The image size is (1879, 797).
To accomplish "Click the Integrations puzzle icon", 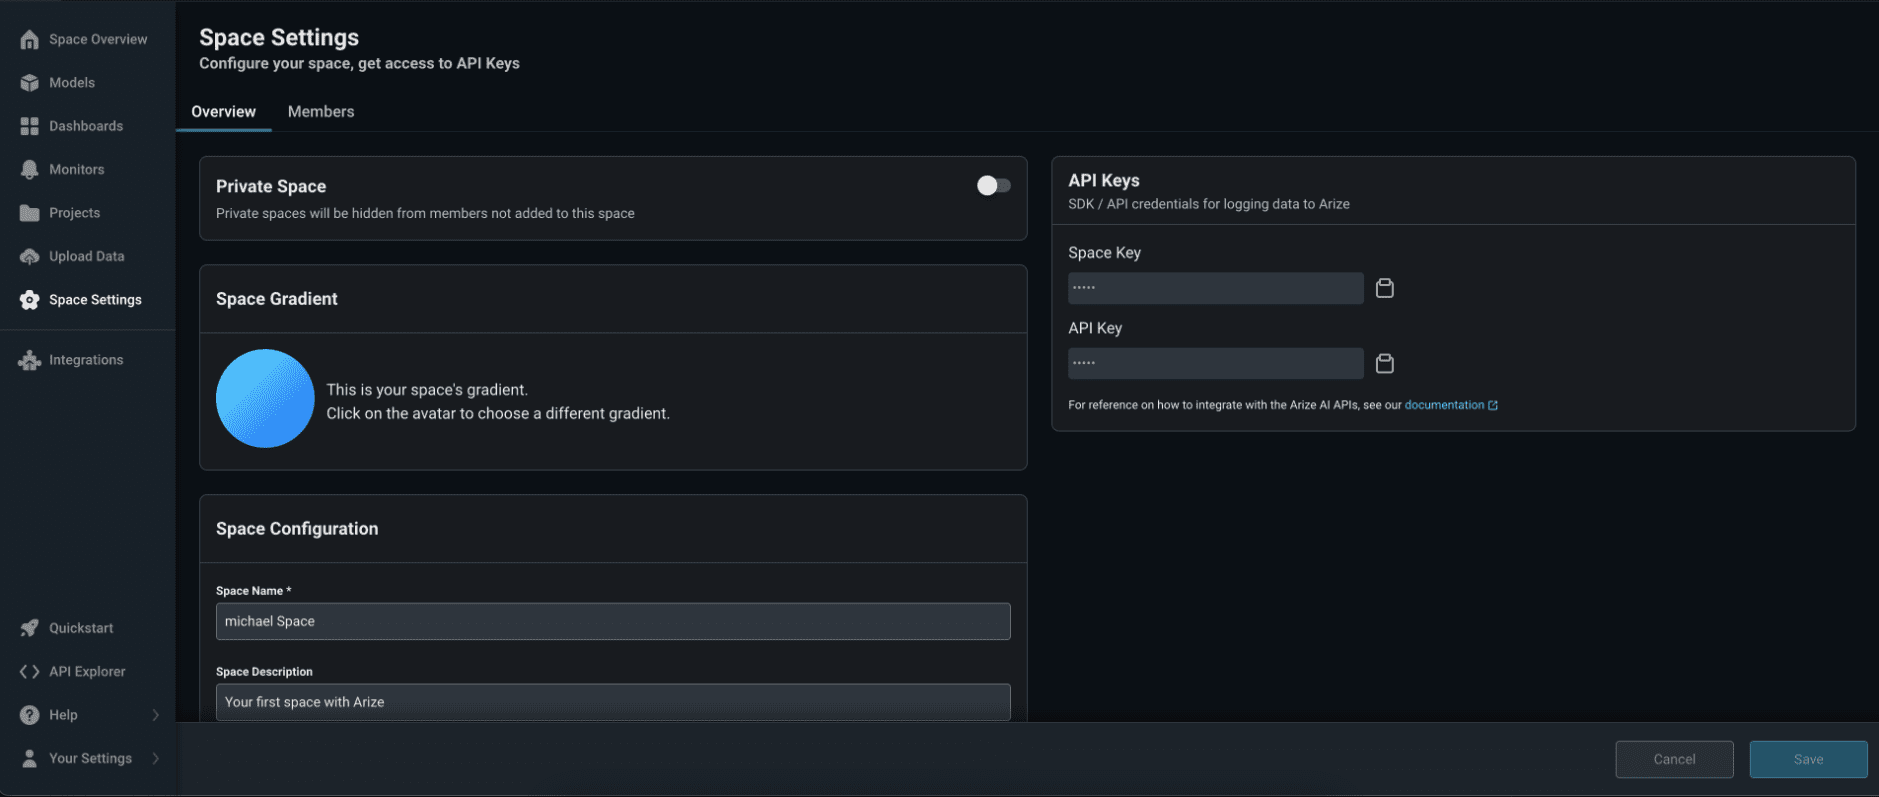I will 29,360.
